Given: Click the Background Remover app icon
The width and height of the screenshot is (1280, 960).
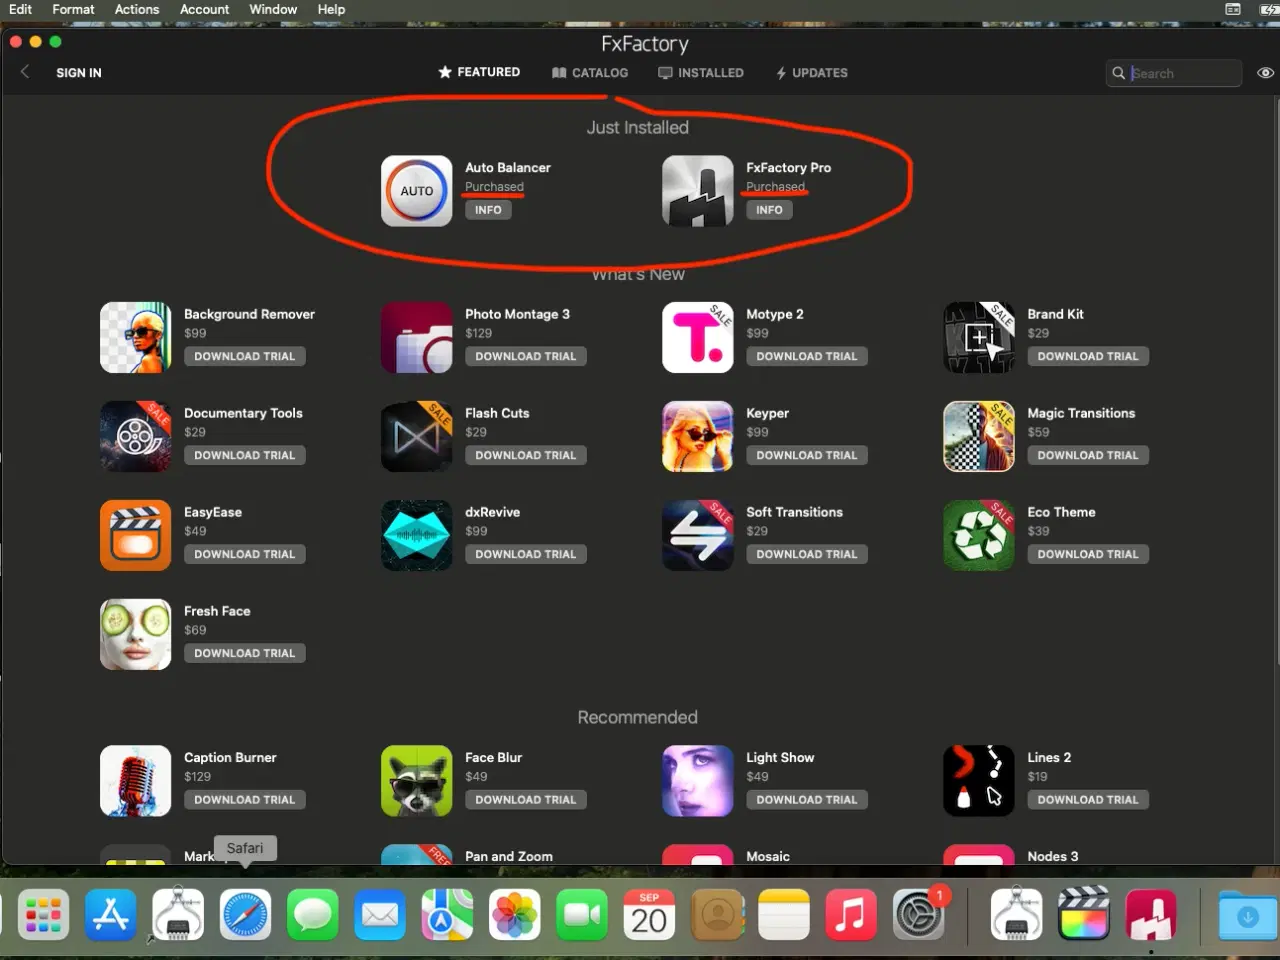Looking at the screenshot, I should coord(135,337).
